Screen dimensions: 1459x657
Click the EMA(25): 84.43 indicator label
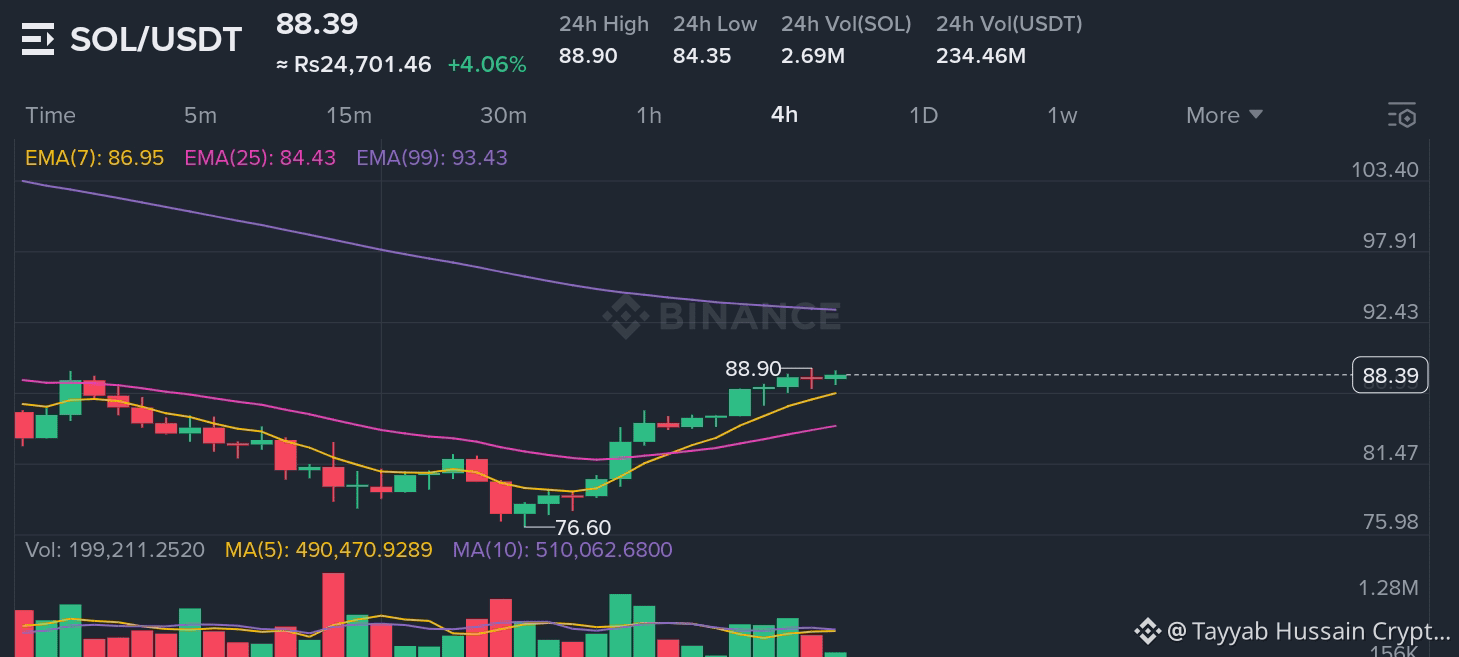[x=260, y=158]
